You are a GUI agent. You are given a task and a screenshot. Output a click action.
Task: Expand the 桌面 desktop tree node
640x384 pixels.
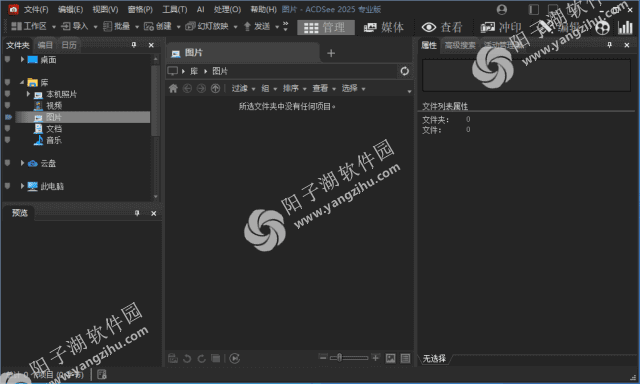[22, 60]
